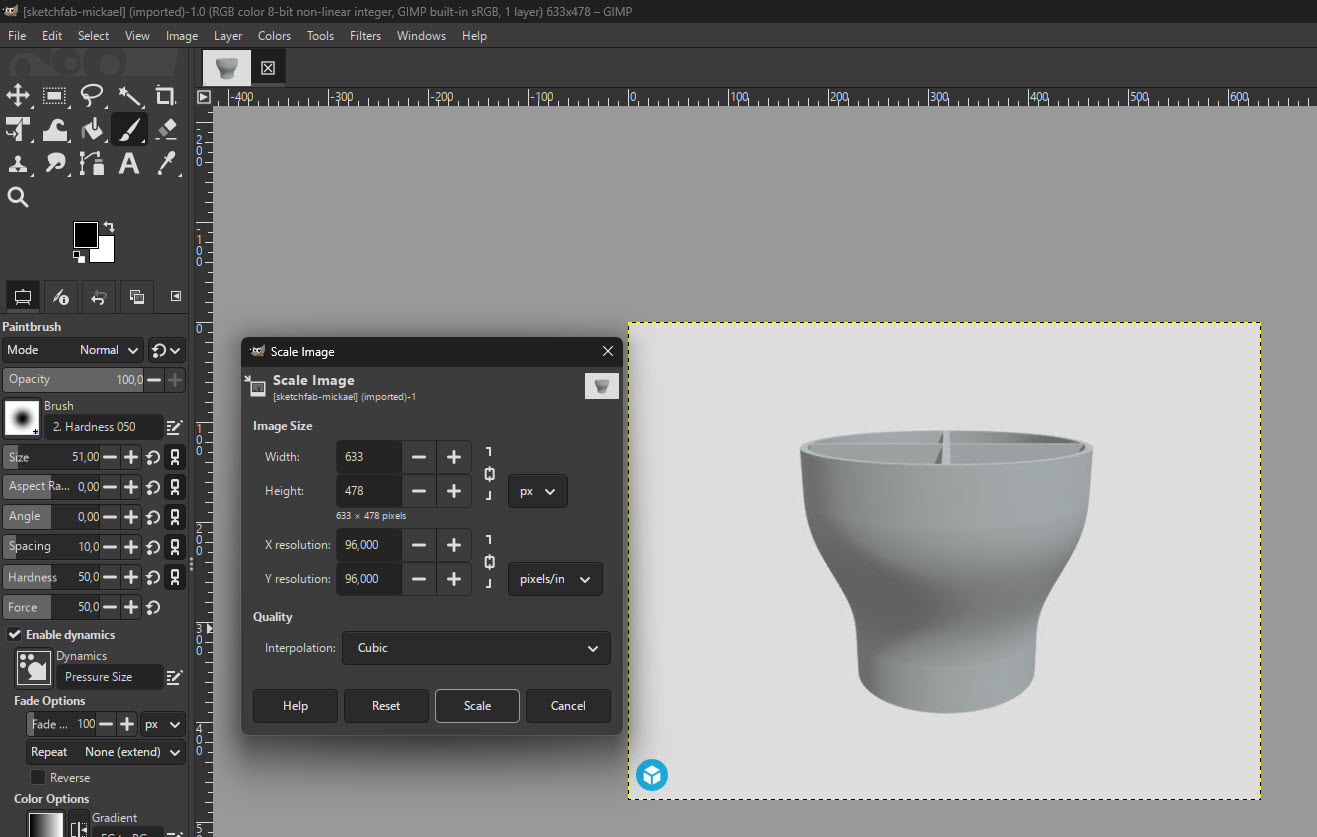Toggle the width and height aspect ratio chain link
Screen dimensions: 1317x837
pyautogui.click(x=489, y=474)
